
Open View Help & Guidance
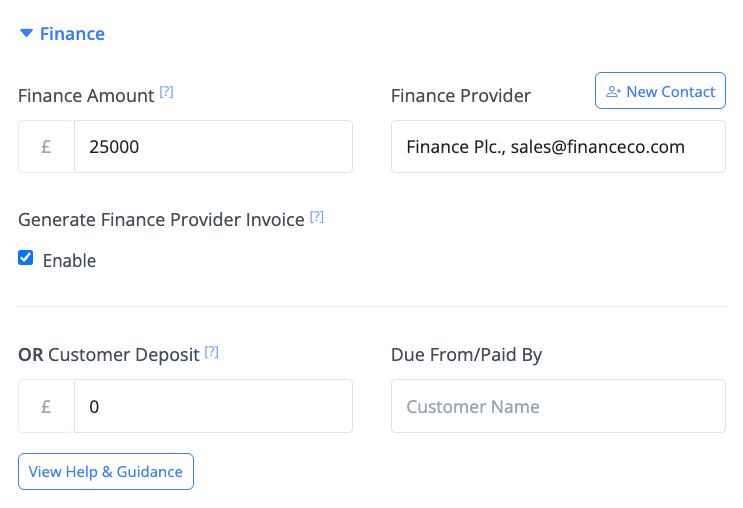106,472
